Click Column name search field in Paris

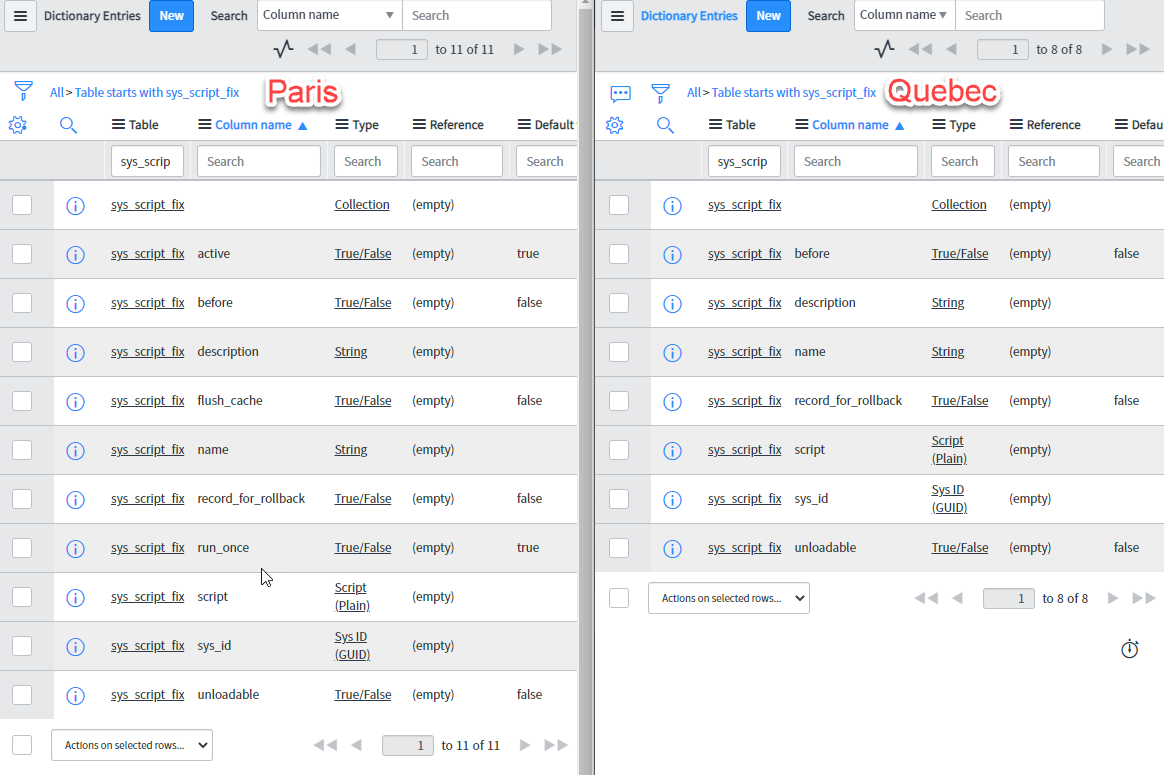[x=258, y=161]
